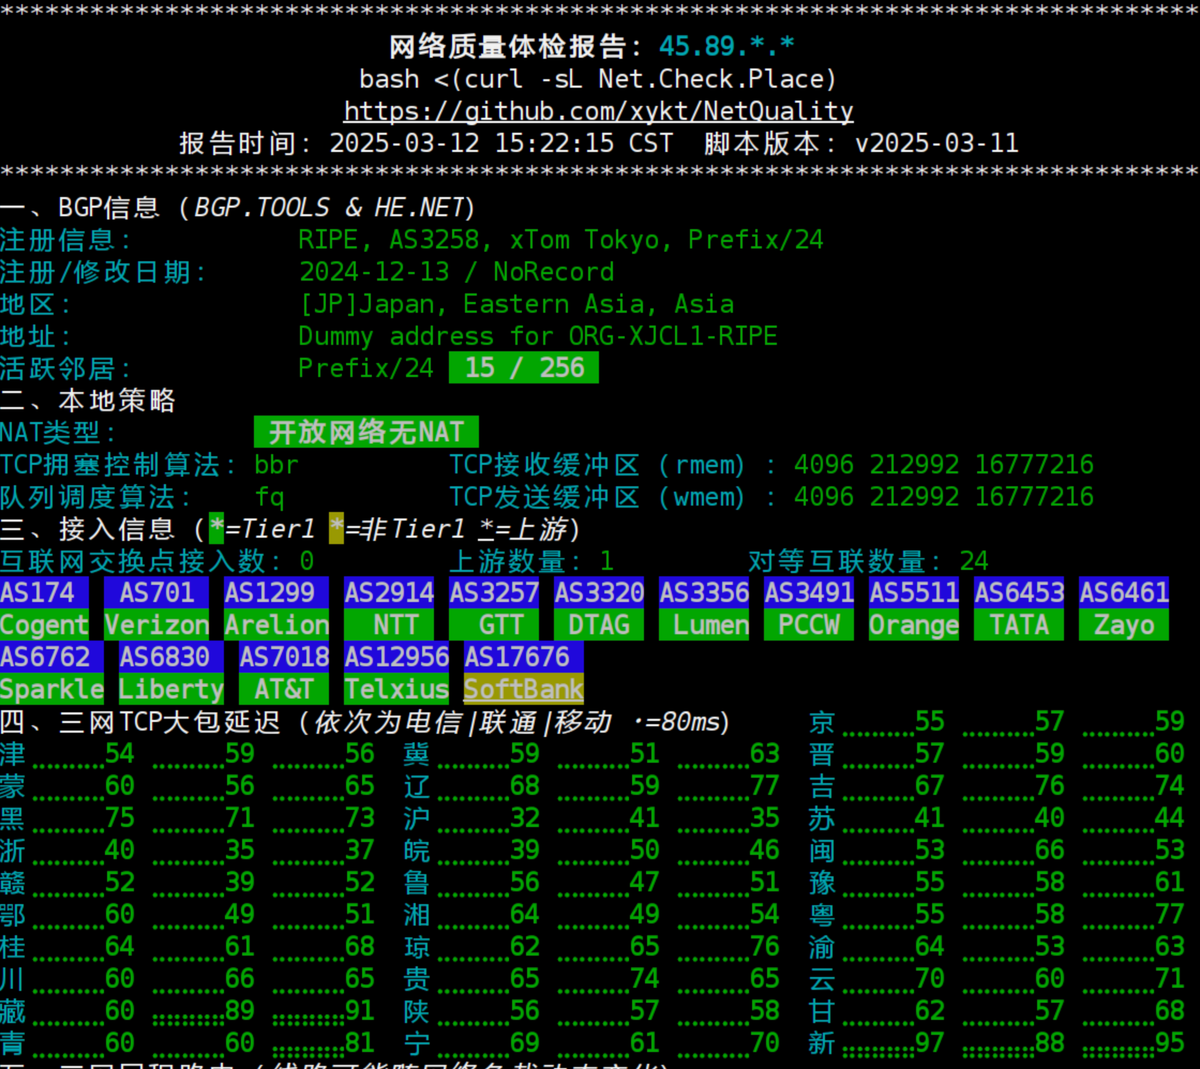Viewport: 1200px width, 1069px height.
Task: Click the Lumen provider label
Action: (x=704, y=625)
